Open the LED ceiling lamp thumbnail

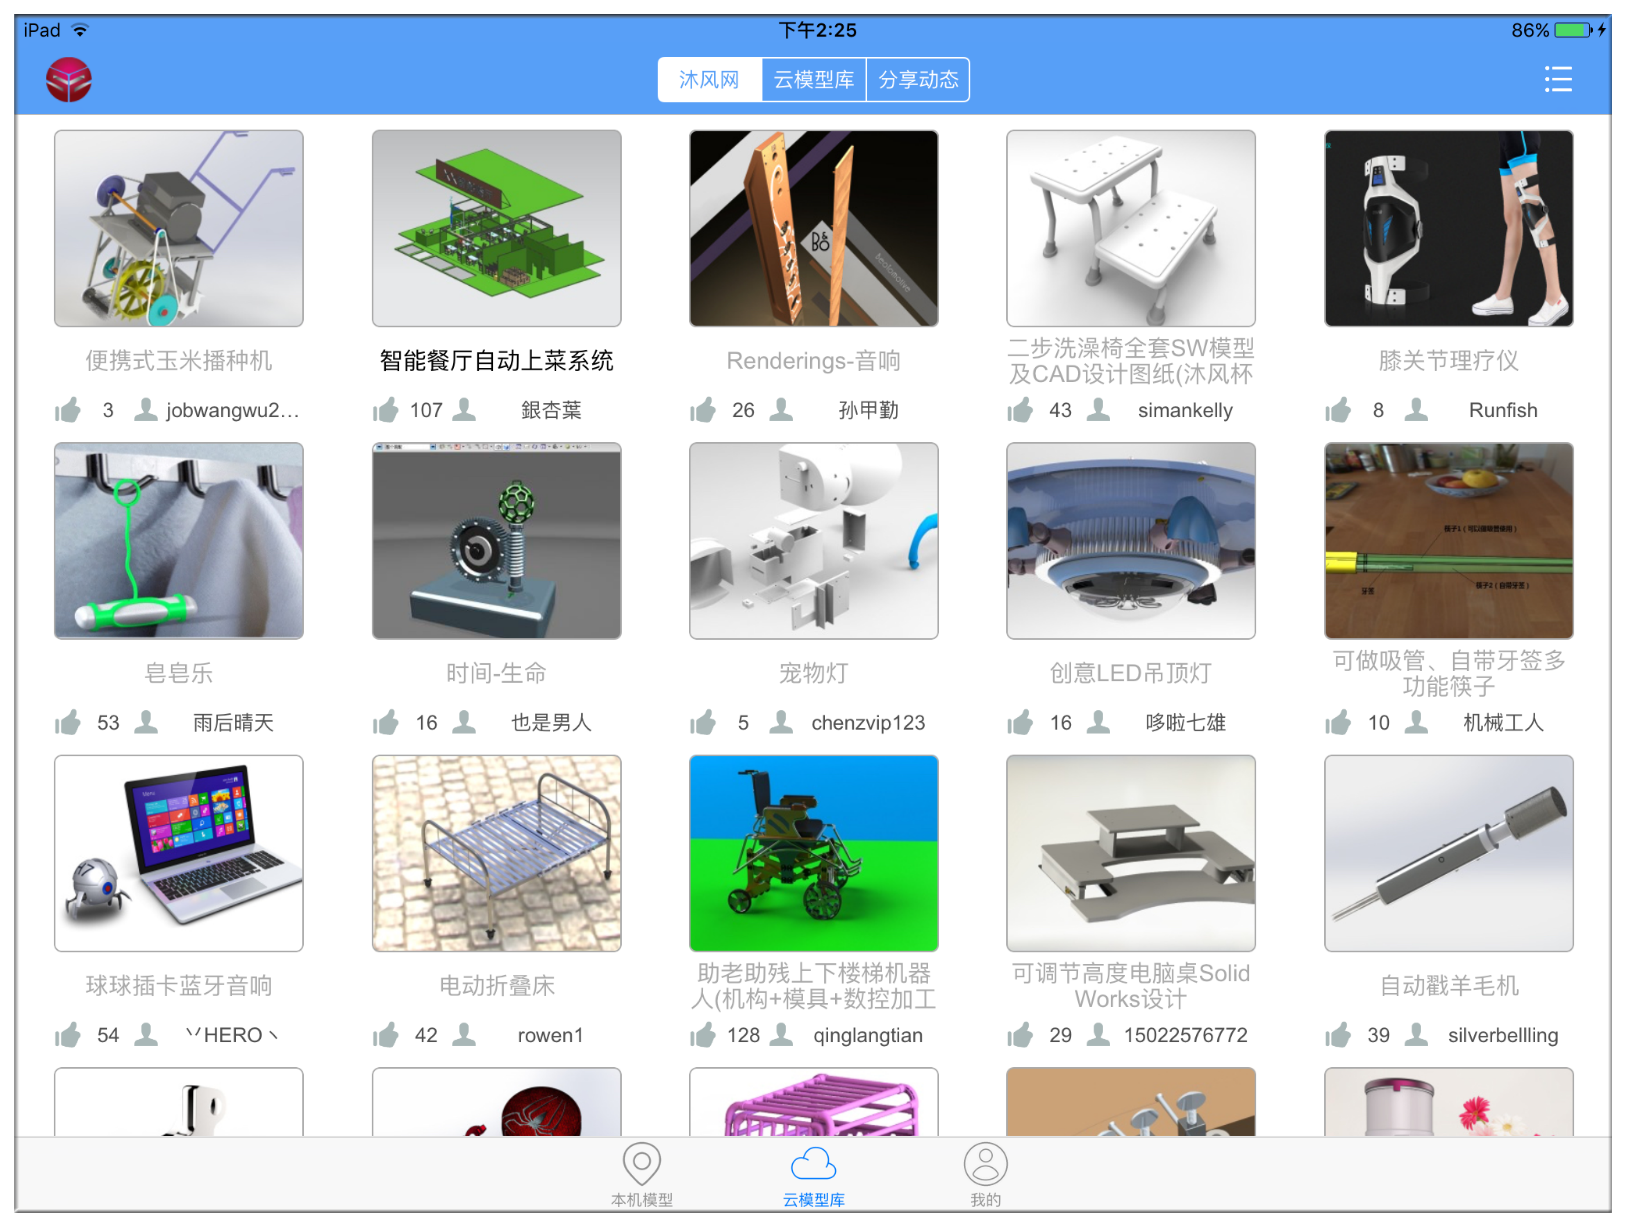[1131, 541]
